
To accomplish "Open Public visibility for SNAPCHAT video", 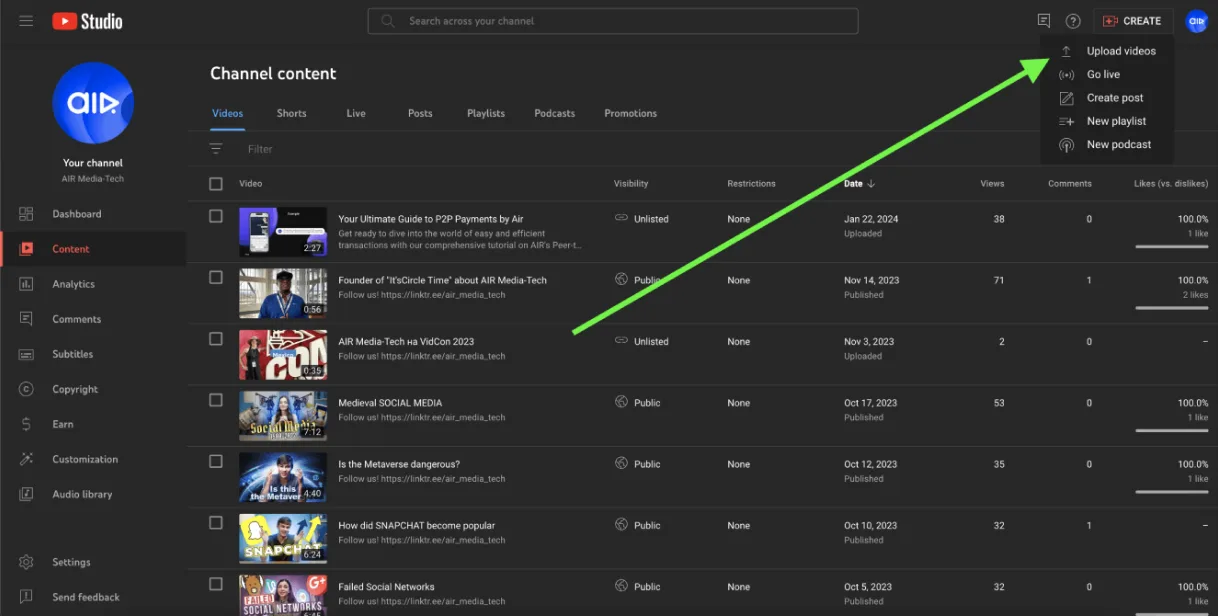I will tap(638, 525).
